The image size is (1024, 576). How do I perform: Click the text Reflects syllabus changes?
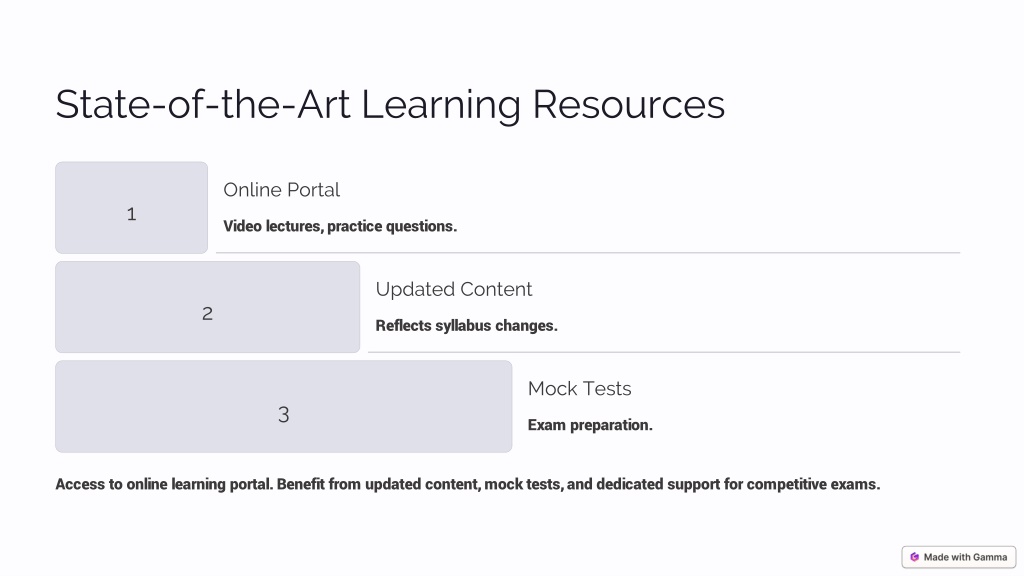(x=466, y=325)
